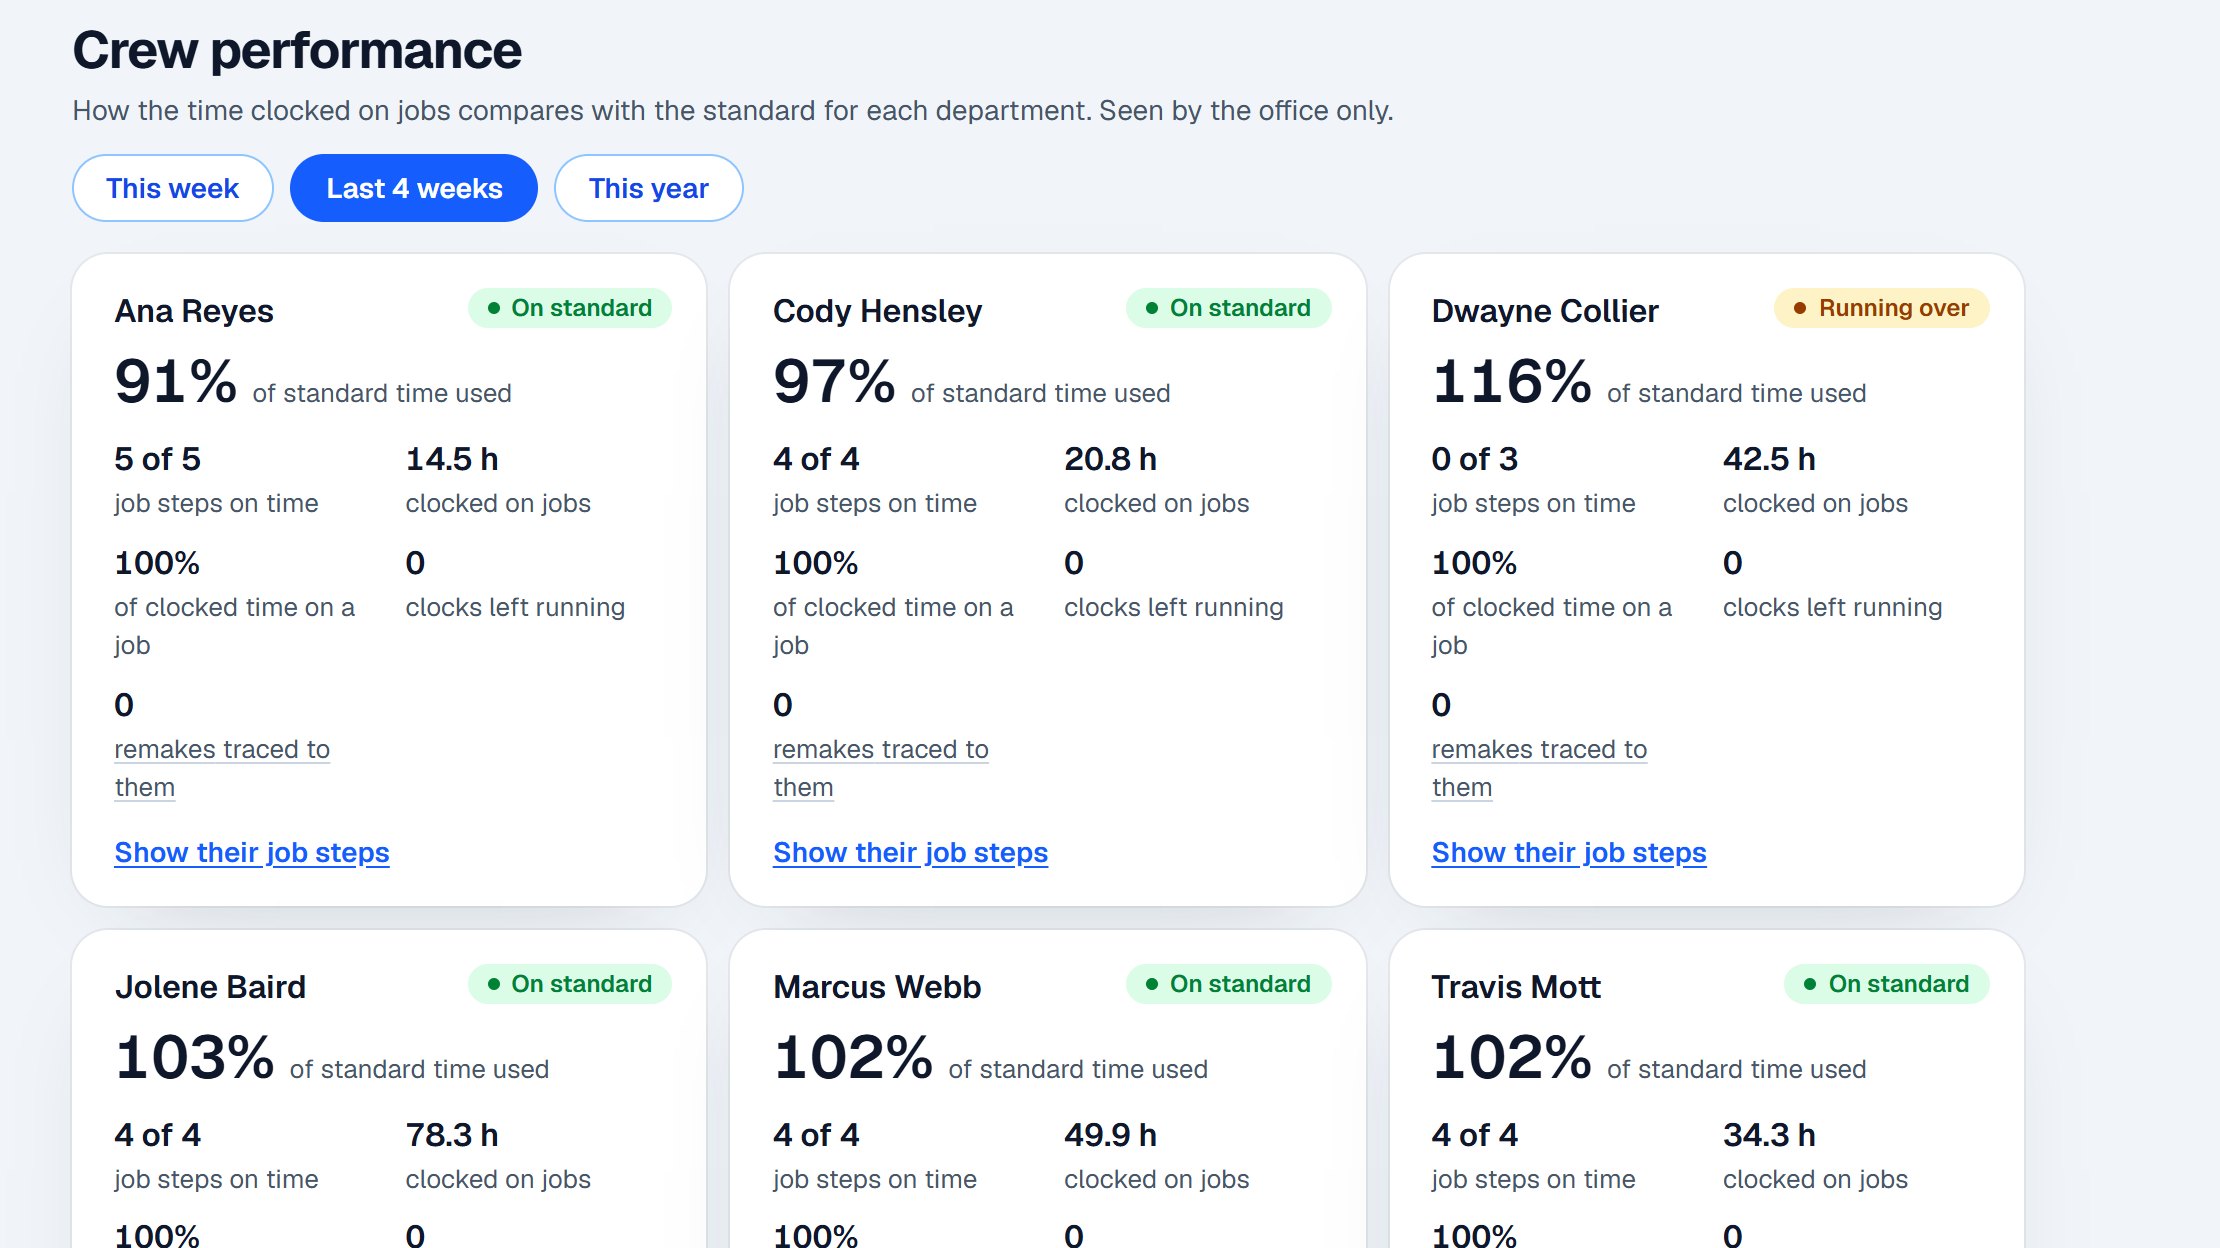Select the Last 4 weeks filter
Viewport: 2220px width, 1248px height.
414,188
